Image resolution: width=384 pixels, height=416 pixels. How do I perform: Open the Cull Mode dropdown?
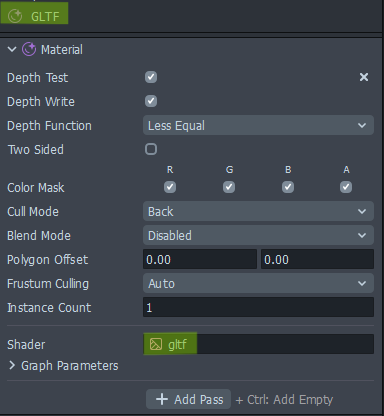click(258, 211)
